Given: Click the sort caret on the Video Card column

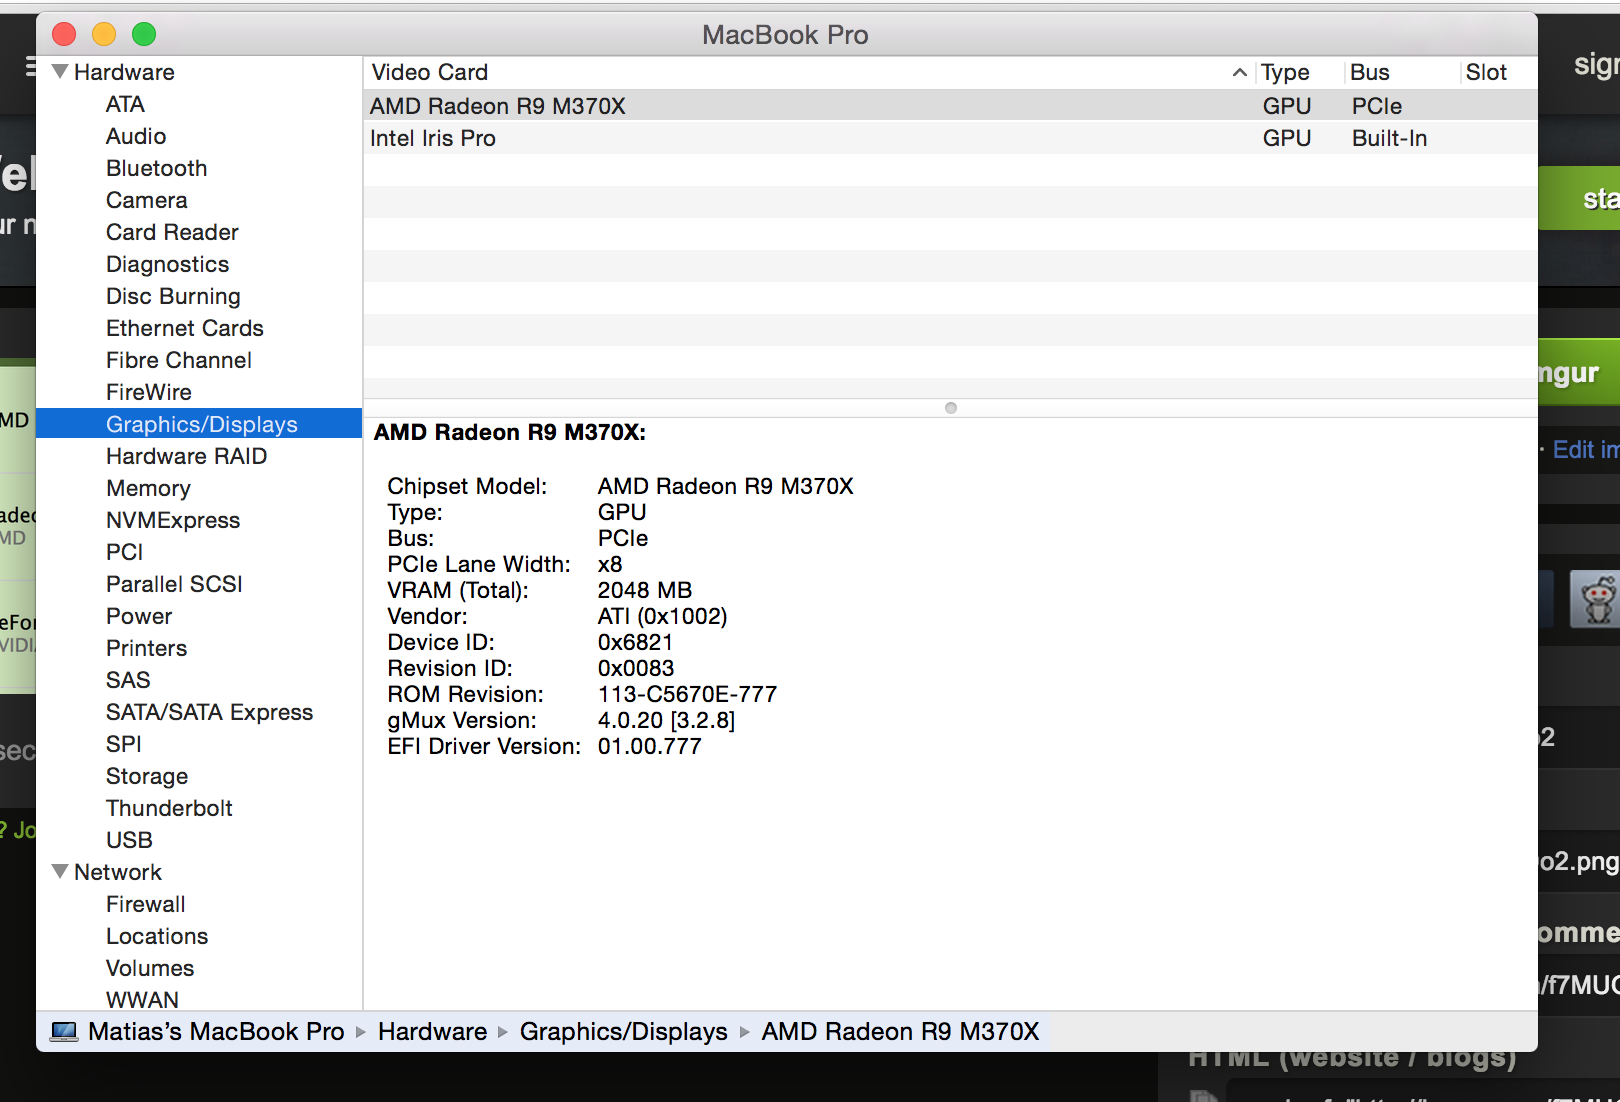Looking at the screenshot, I should tap(1239, 72).
